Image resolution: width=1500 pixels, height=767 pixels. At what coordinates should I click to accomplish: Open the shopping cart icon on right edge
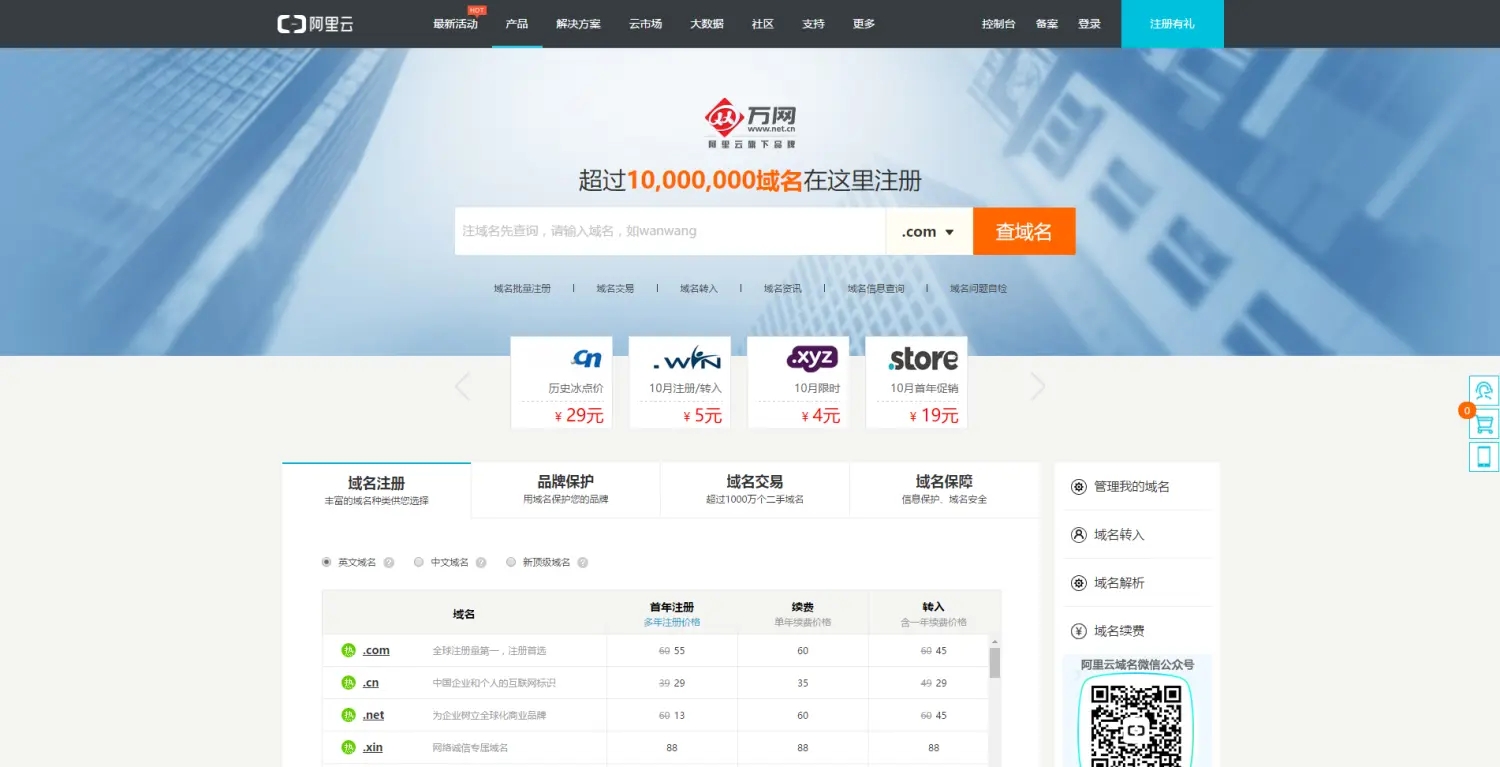coord(1484,424)
